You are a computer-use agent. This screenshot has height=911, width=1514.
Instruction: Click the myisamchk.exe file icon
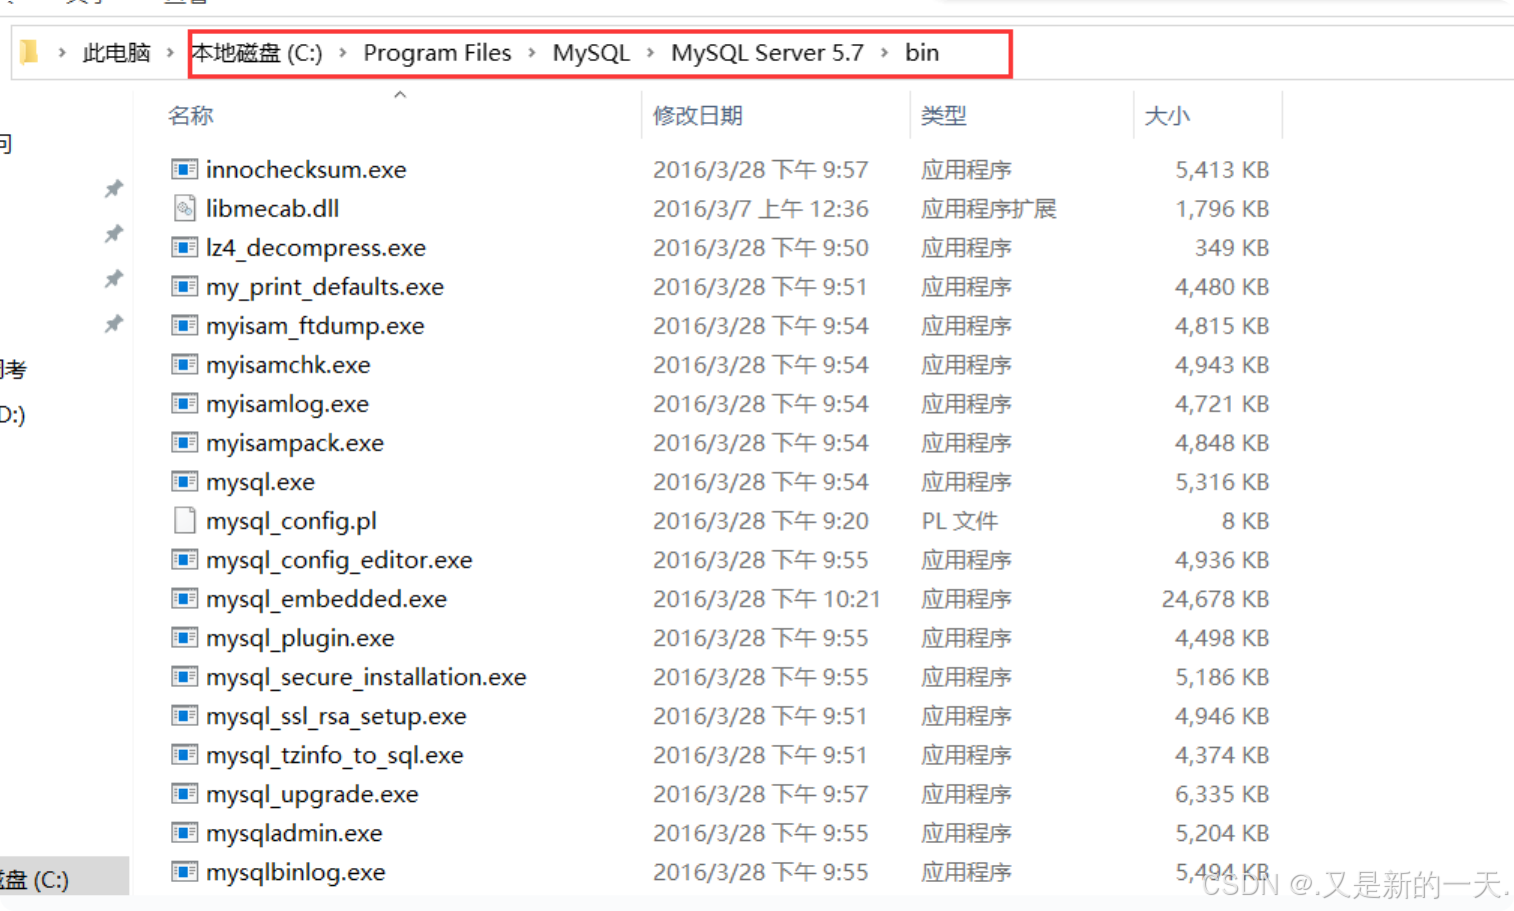184,364
